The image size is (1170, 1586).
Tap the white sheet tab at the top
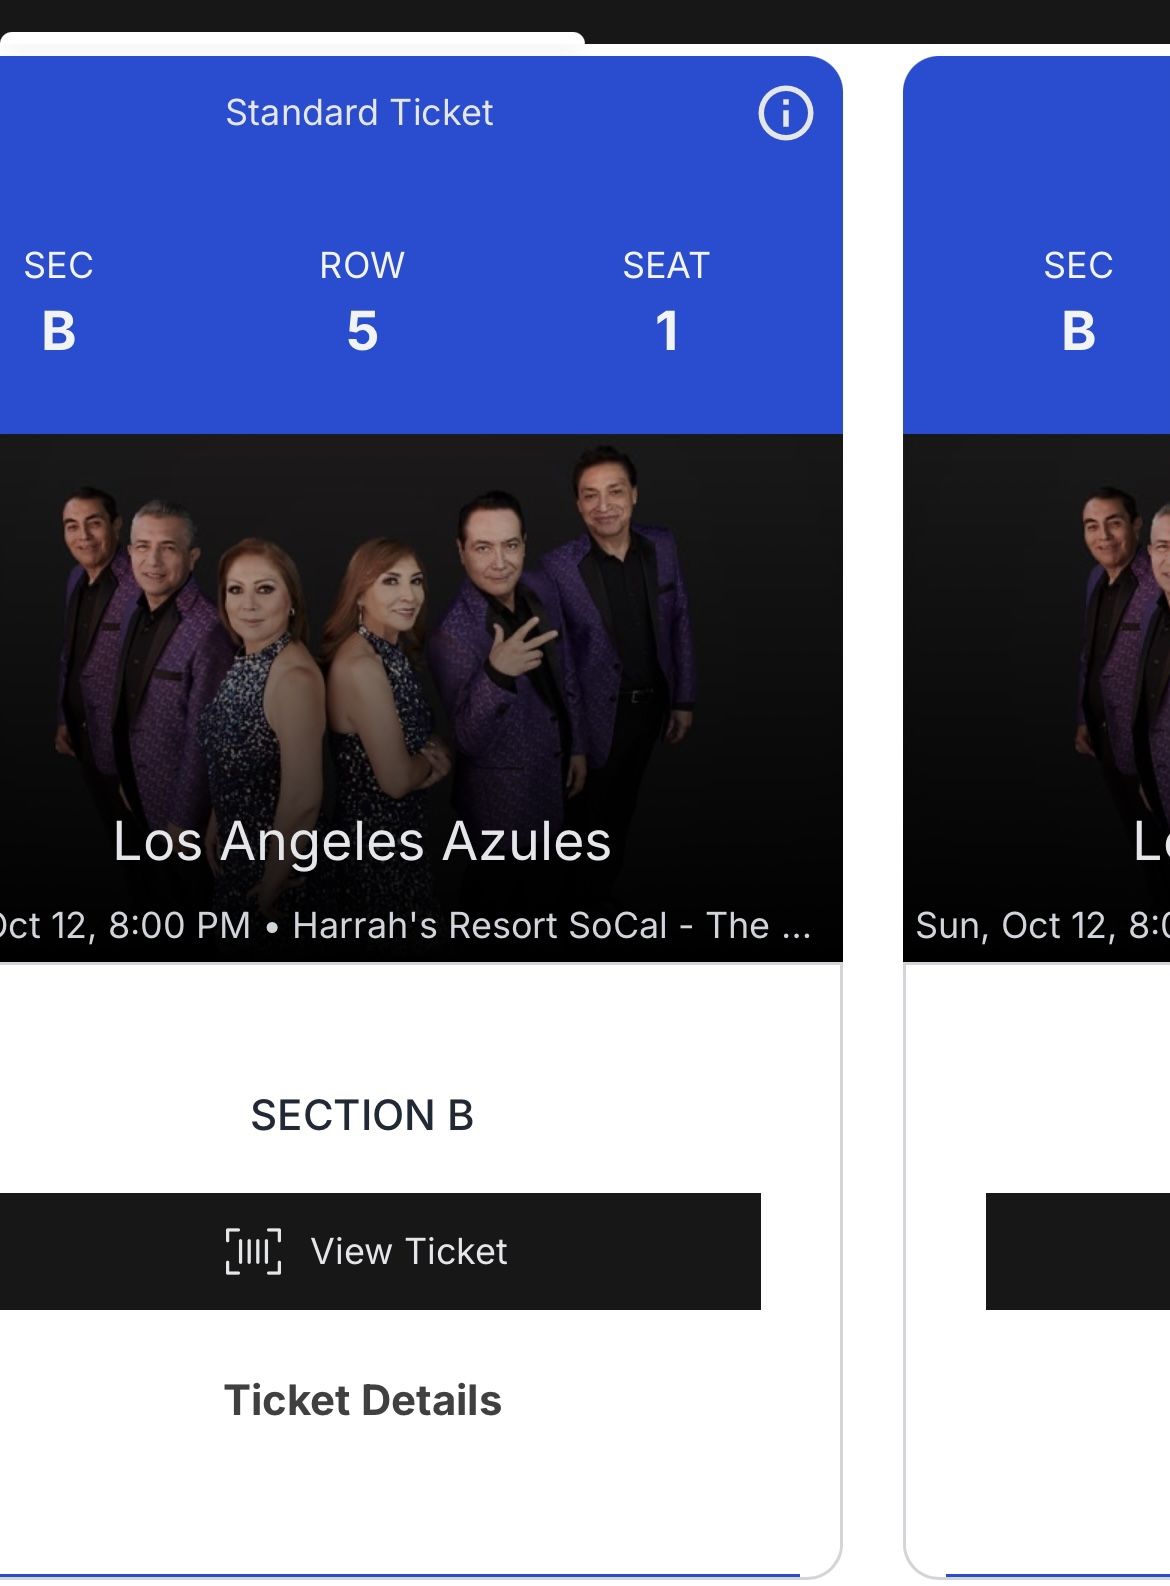(x=292, y=42)
